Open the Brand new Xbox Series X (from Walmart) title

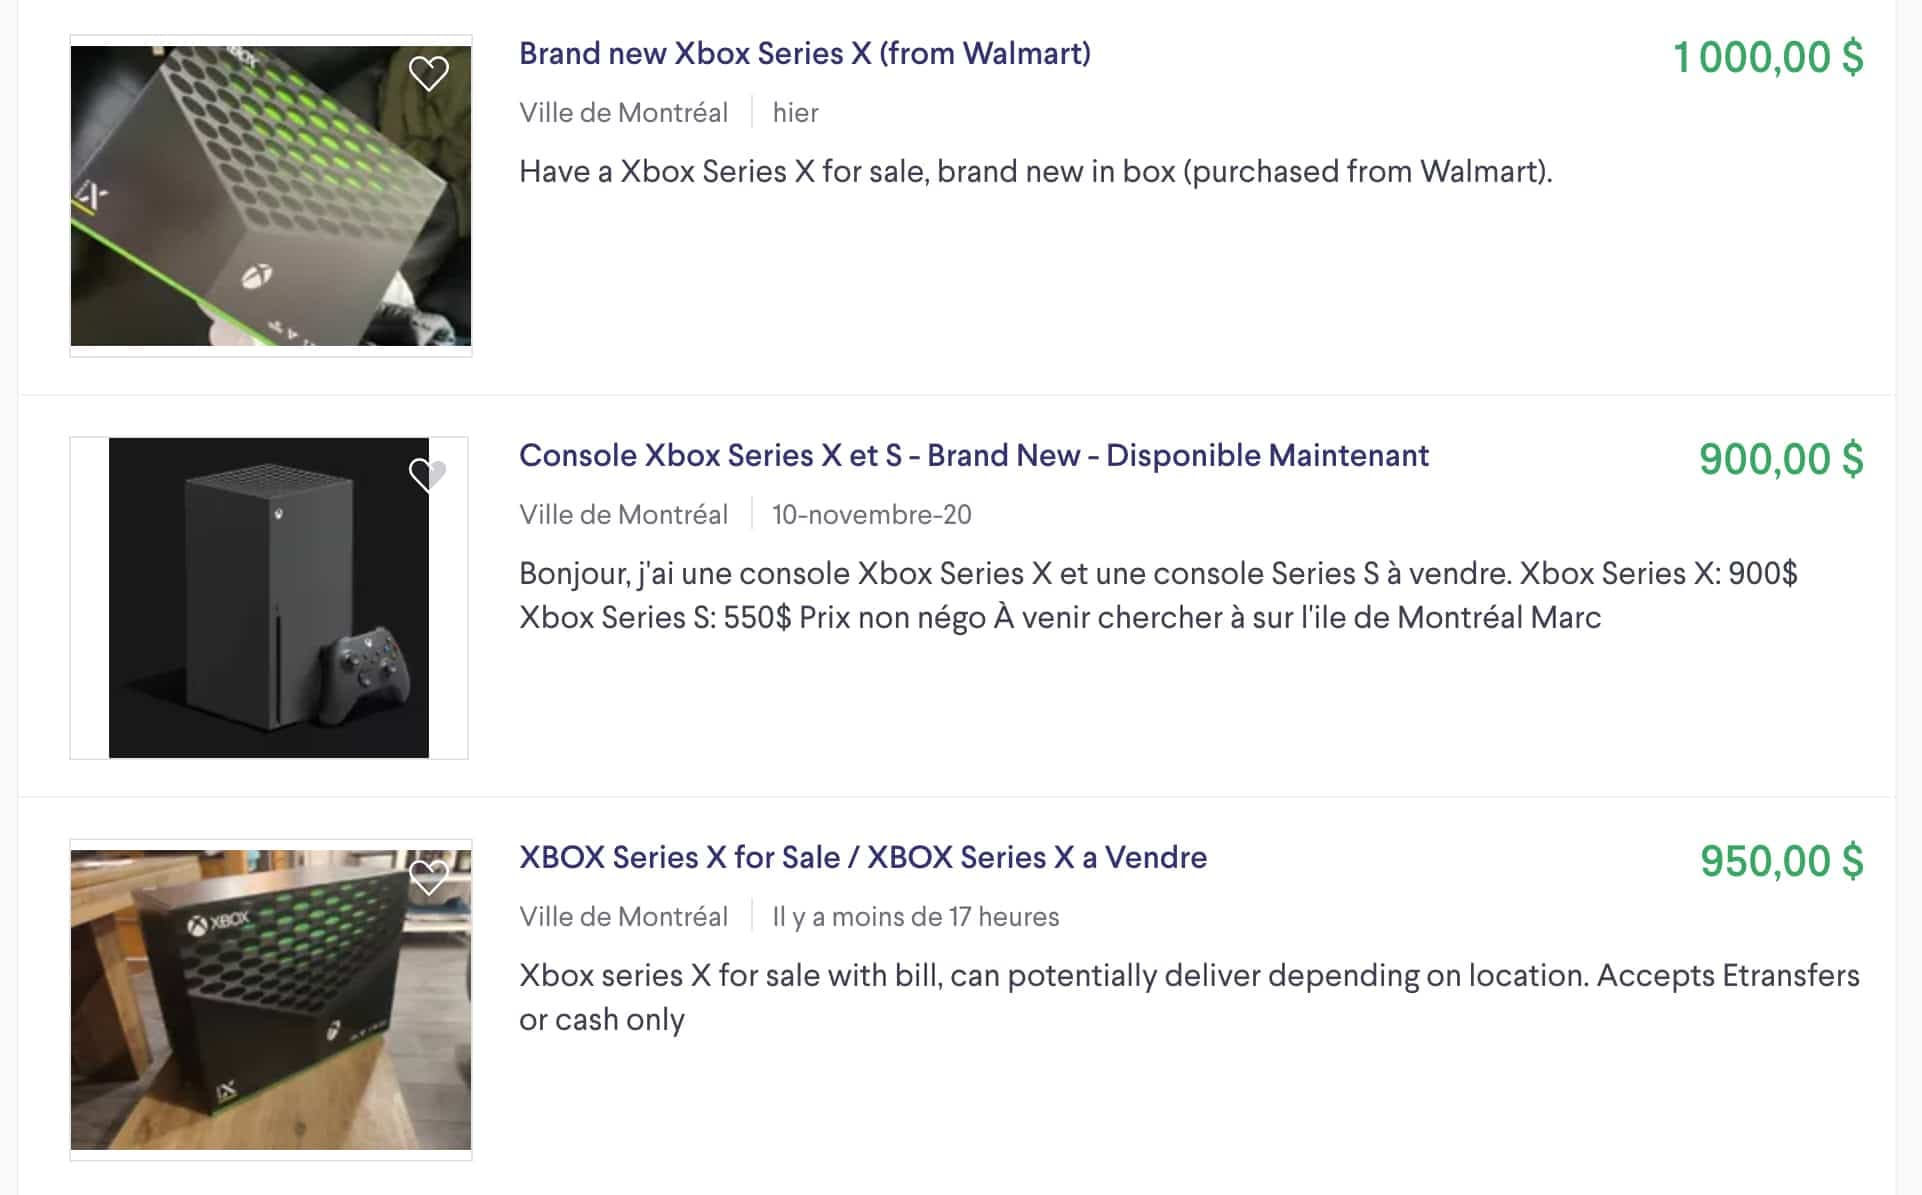click(x=805, y=53)
